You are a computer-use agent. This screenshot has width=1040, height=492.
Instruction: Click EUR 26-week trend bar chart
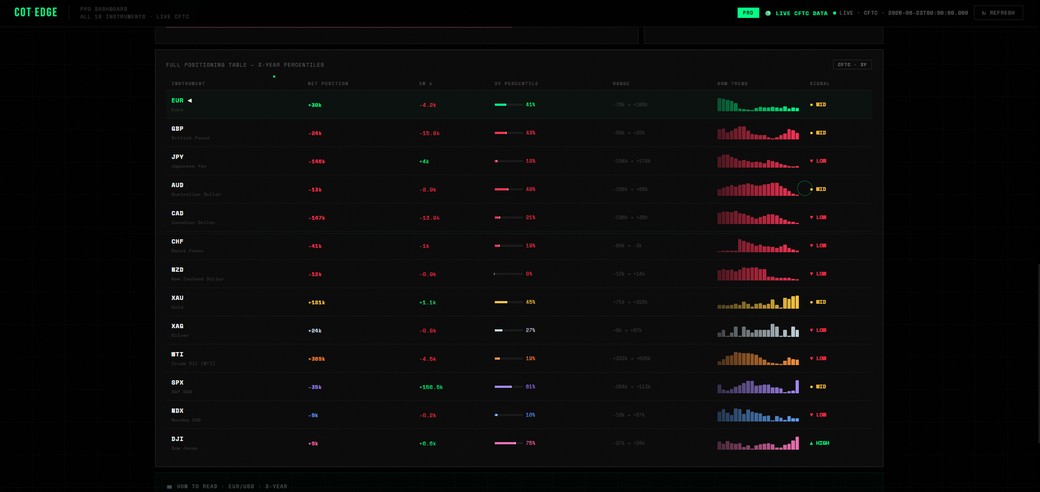758,105
